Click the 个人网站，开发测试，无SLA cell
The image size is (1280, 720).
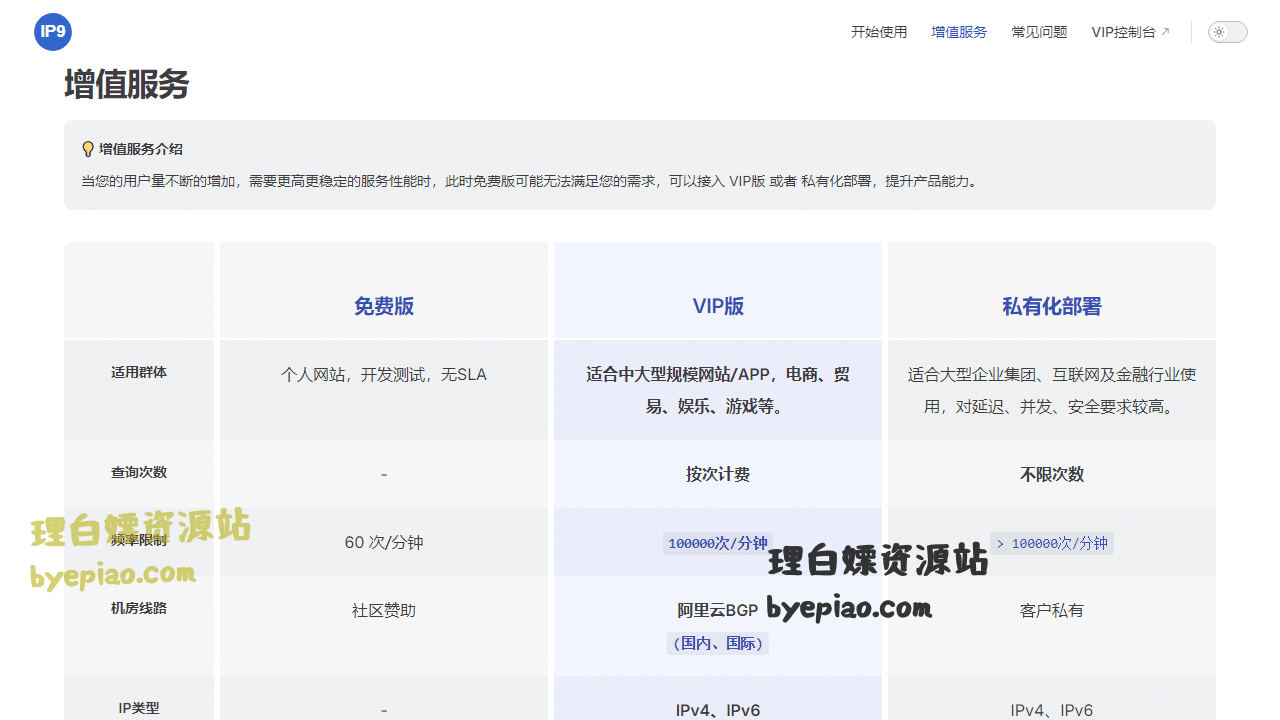coord(384,374)
